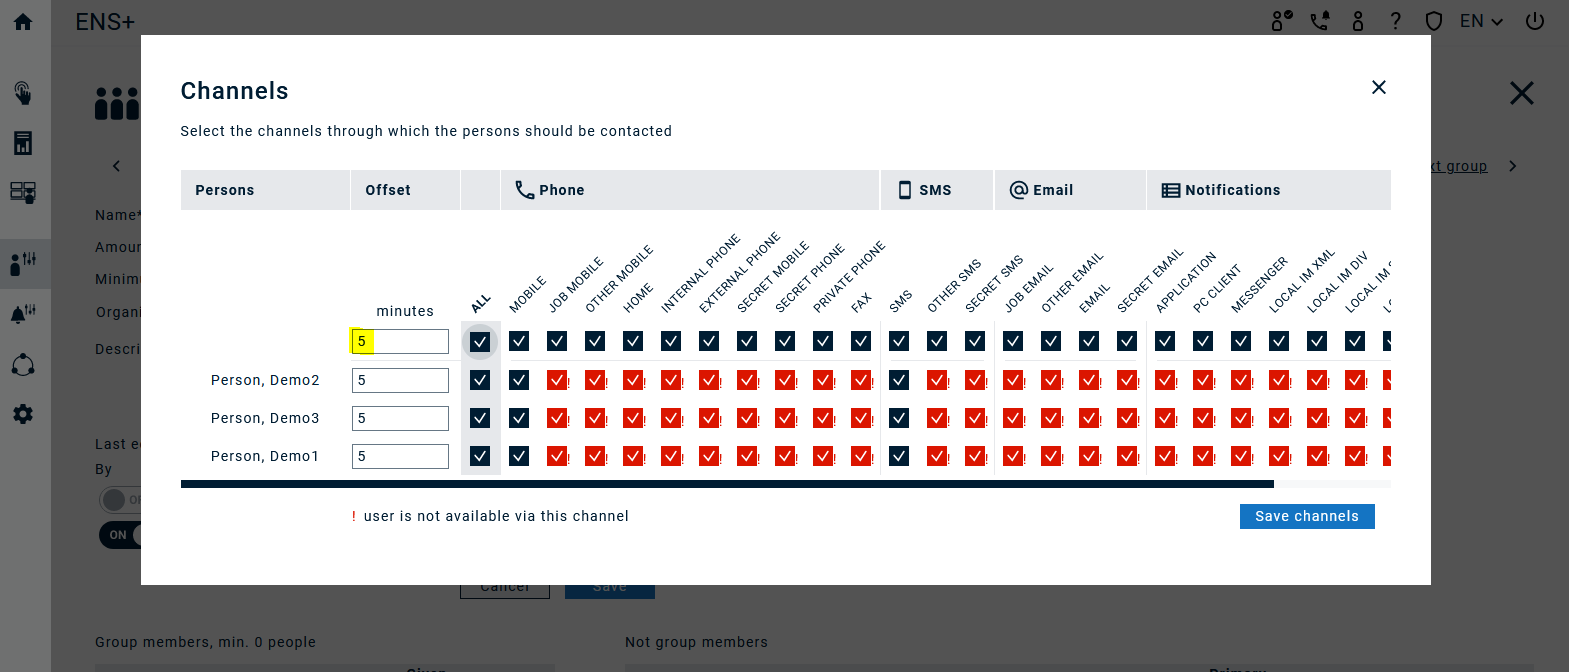Viewport: 1569px width, 672px height.
Task: Uncheck MOBILE channel for Person, Demo3
Action: click(x=519, y=418)
